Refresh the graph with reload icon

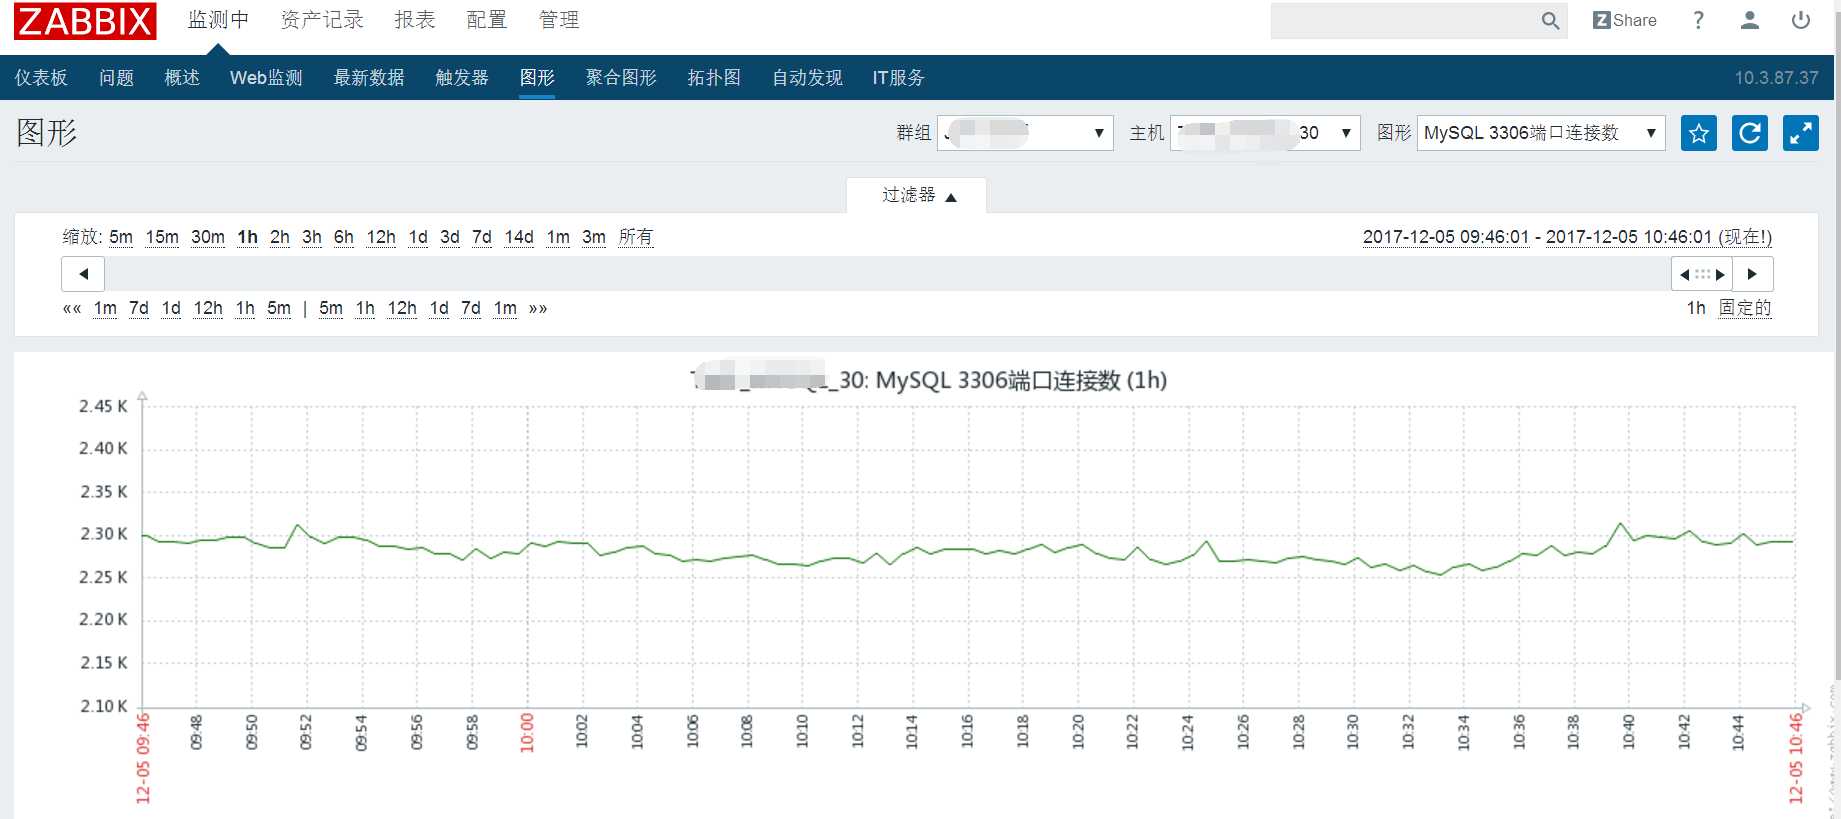pos(1750,133)
